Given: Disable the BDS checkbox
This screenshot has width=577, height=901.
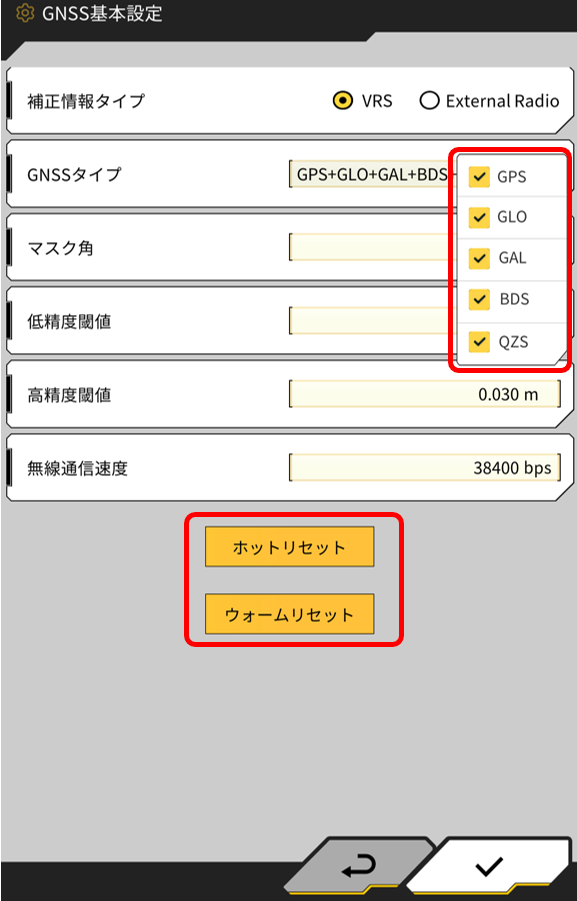Looking at the screenshot, I should [x=479, y=299].
